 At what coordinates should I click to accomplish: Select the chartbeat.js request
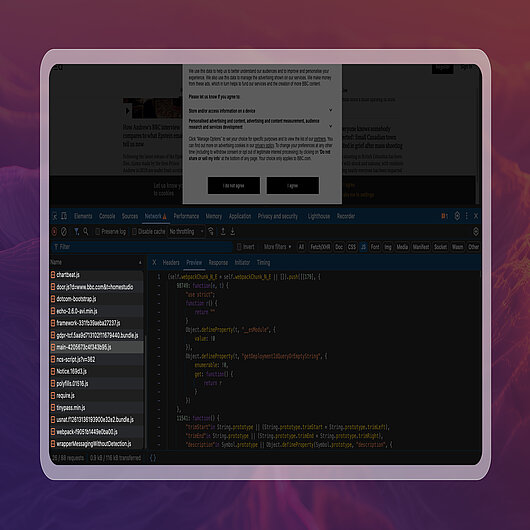(x=96, y=275)
